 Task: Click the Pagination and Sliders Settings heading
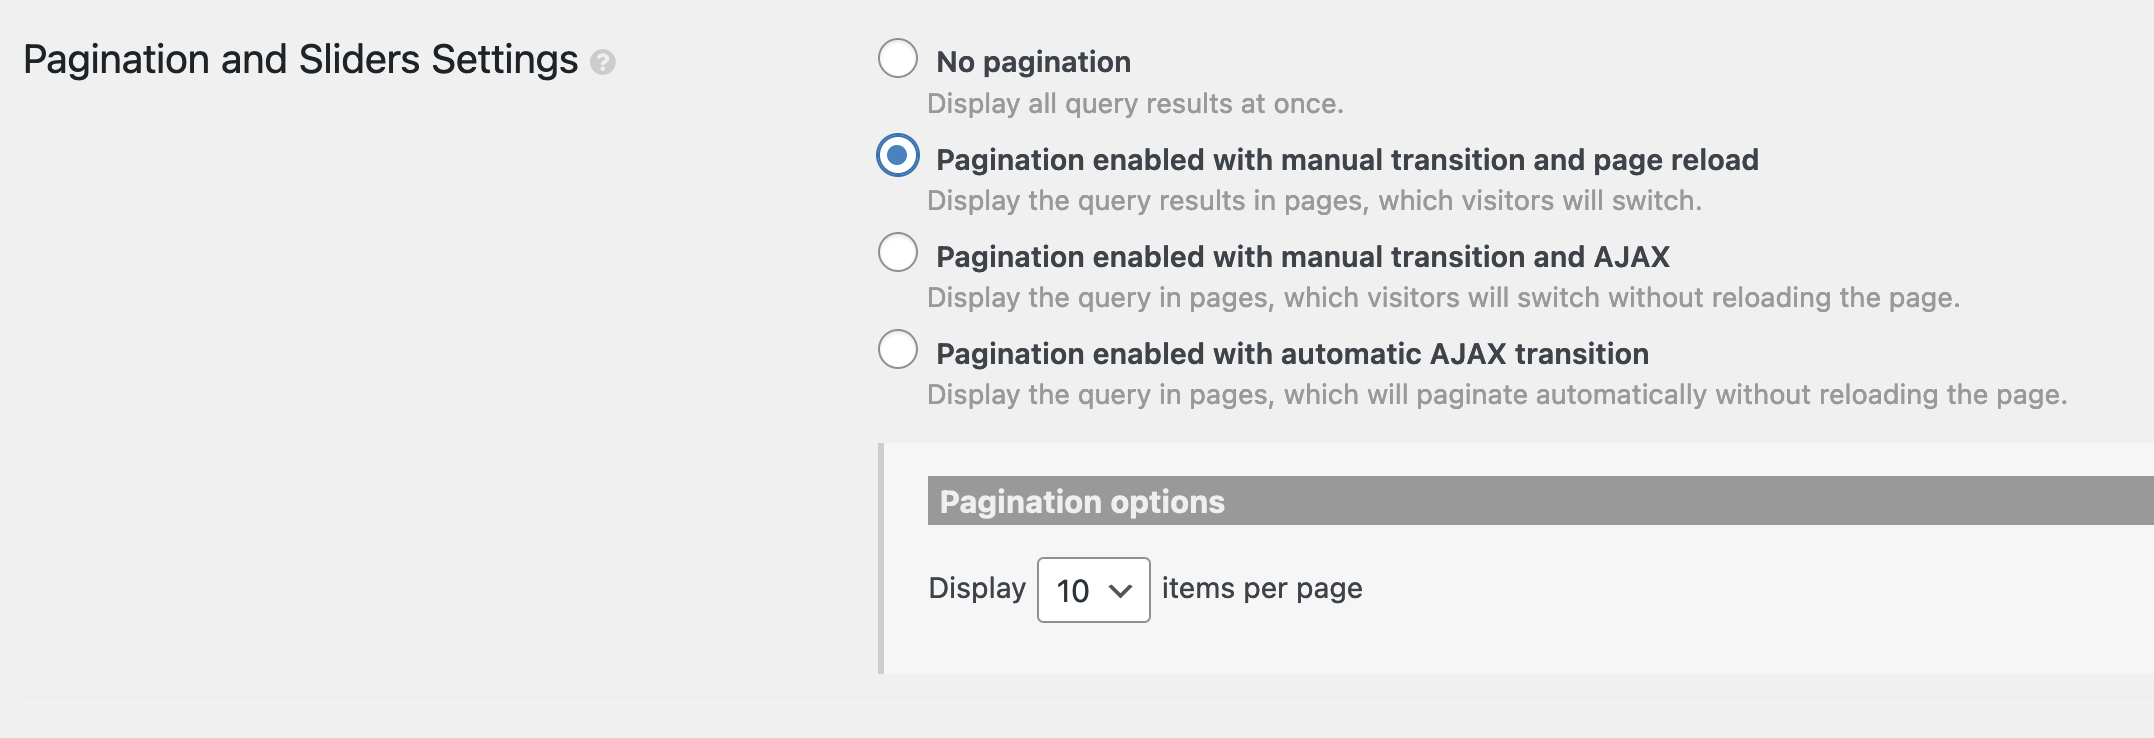point(300,60)
